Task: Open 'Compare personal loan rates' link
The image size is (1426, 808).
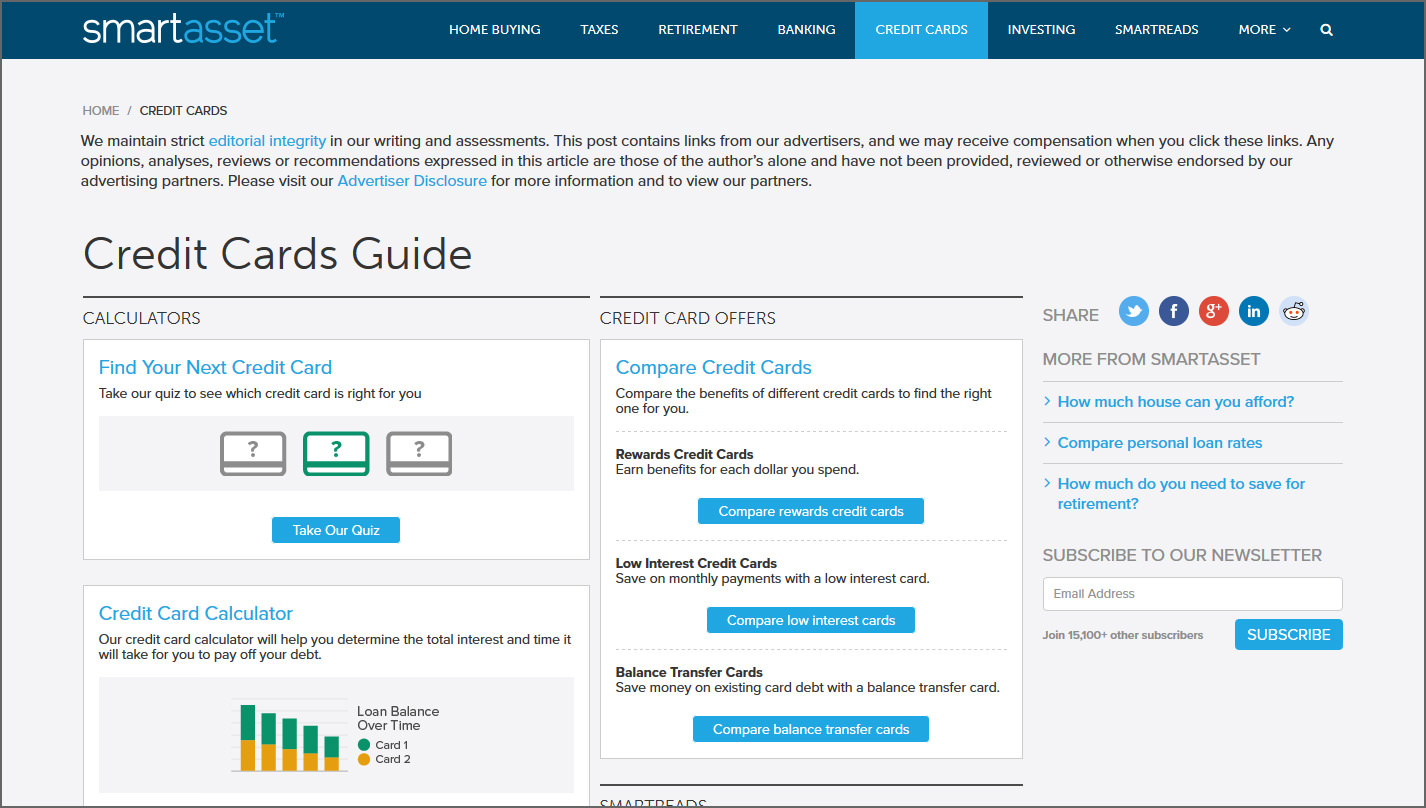Action: (1160, 443)
